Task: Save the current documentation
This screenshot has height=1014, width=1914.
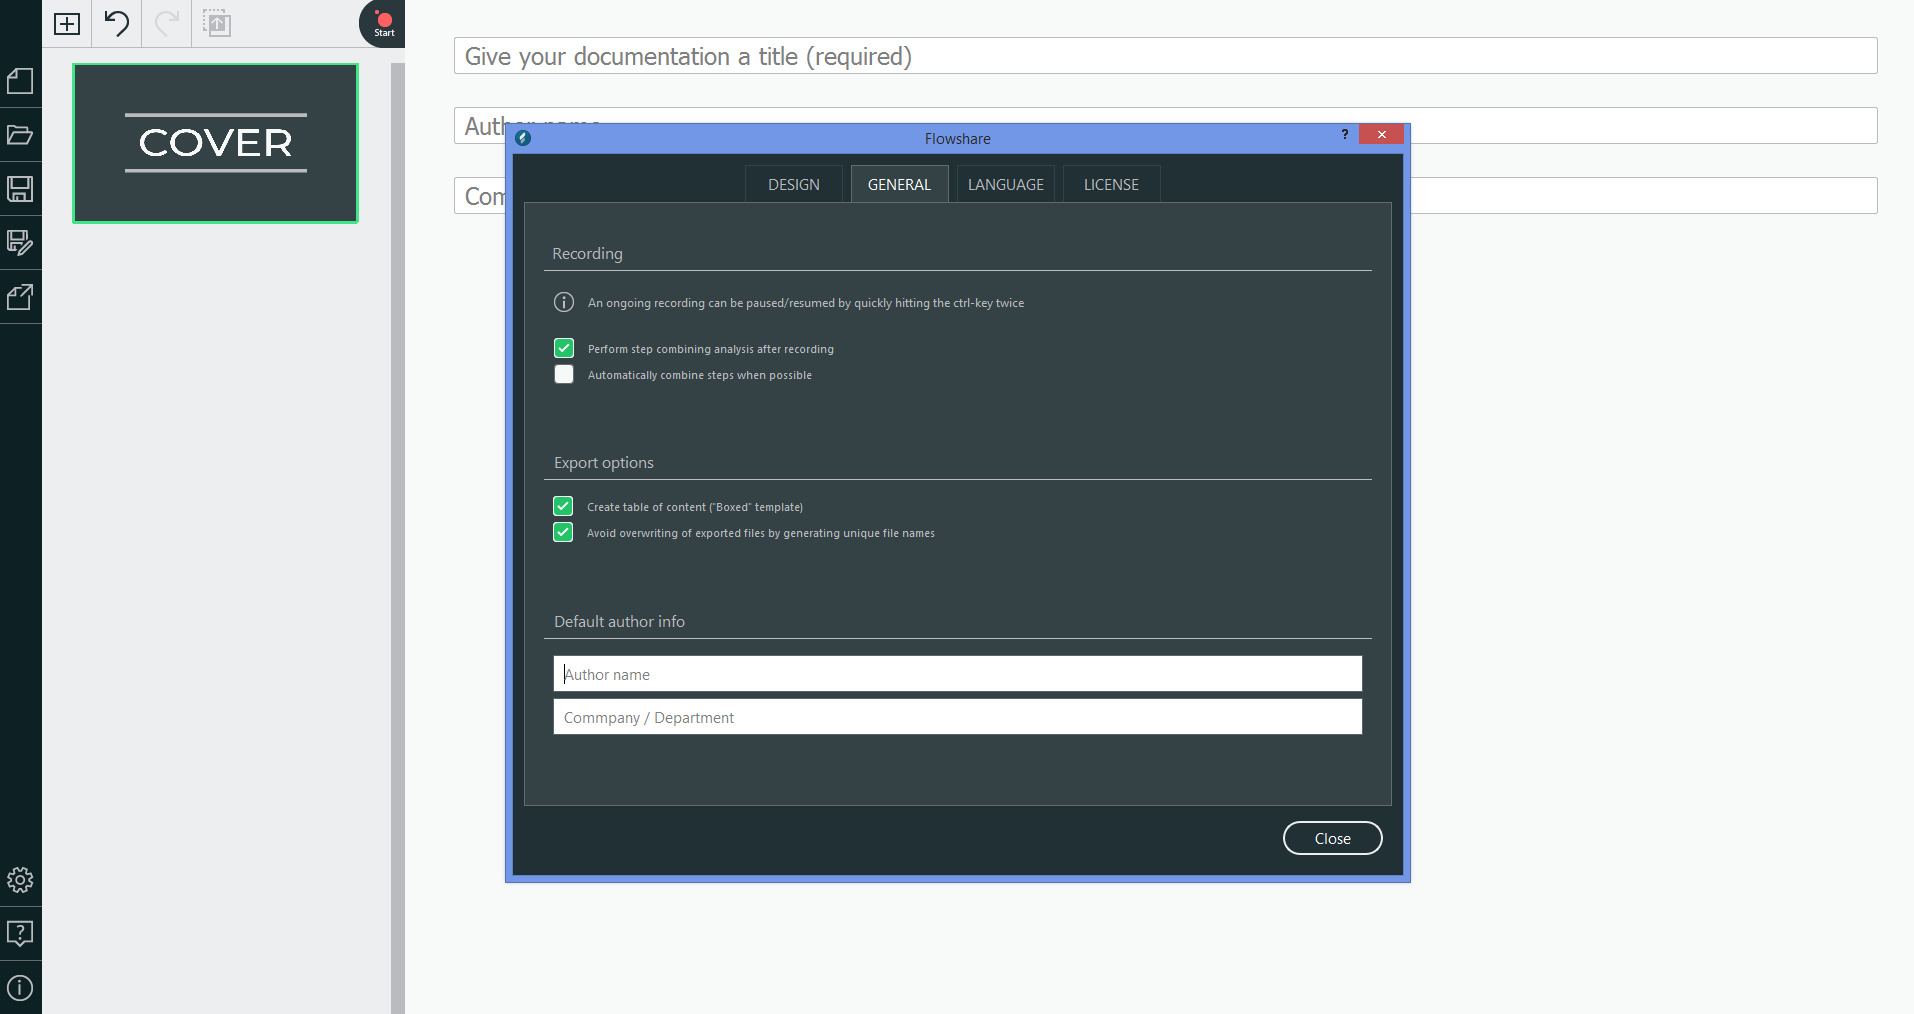Action: pos(20,189)
